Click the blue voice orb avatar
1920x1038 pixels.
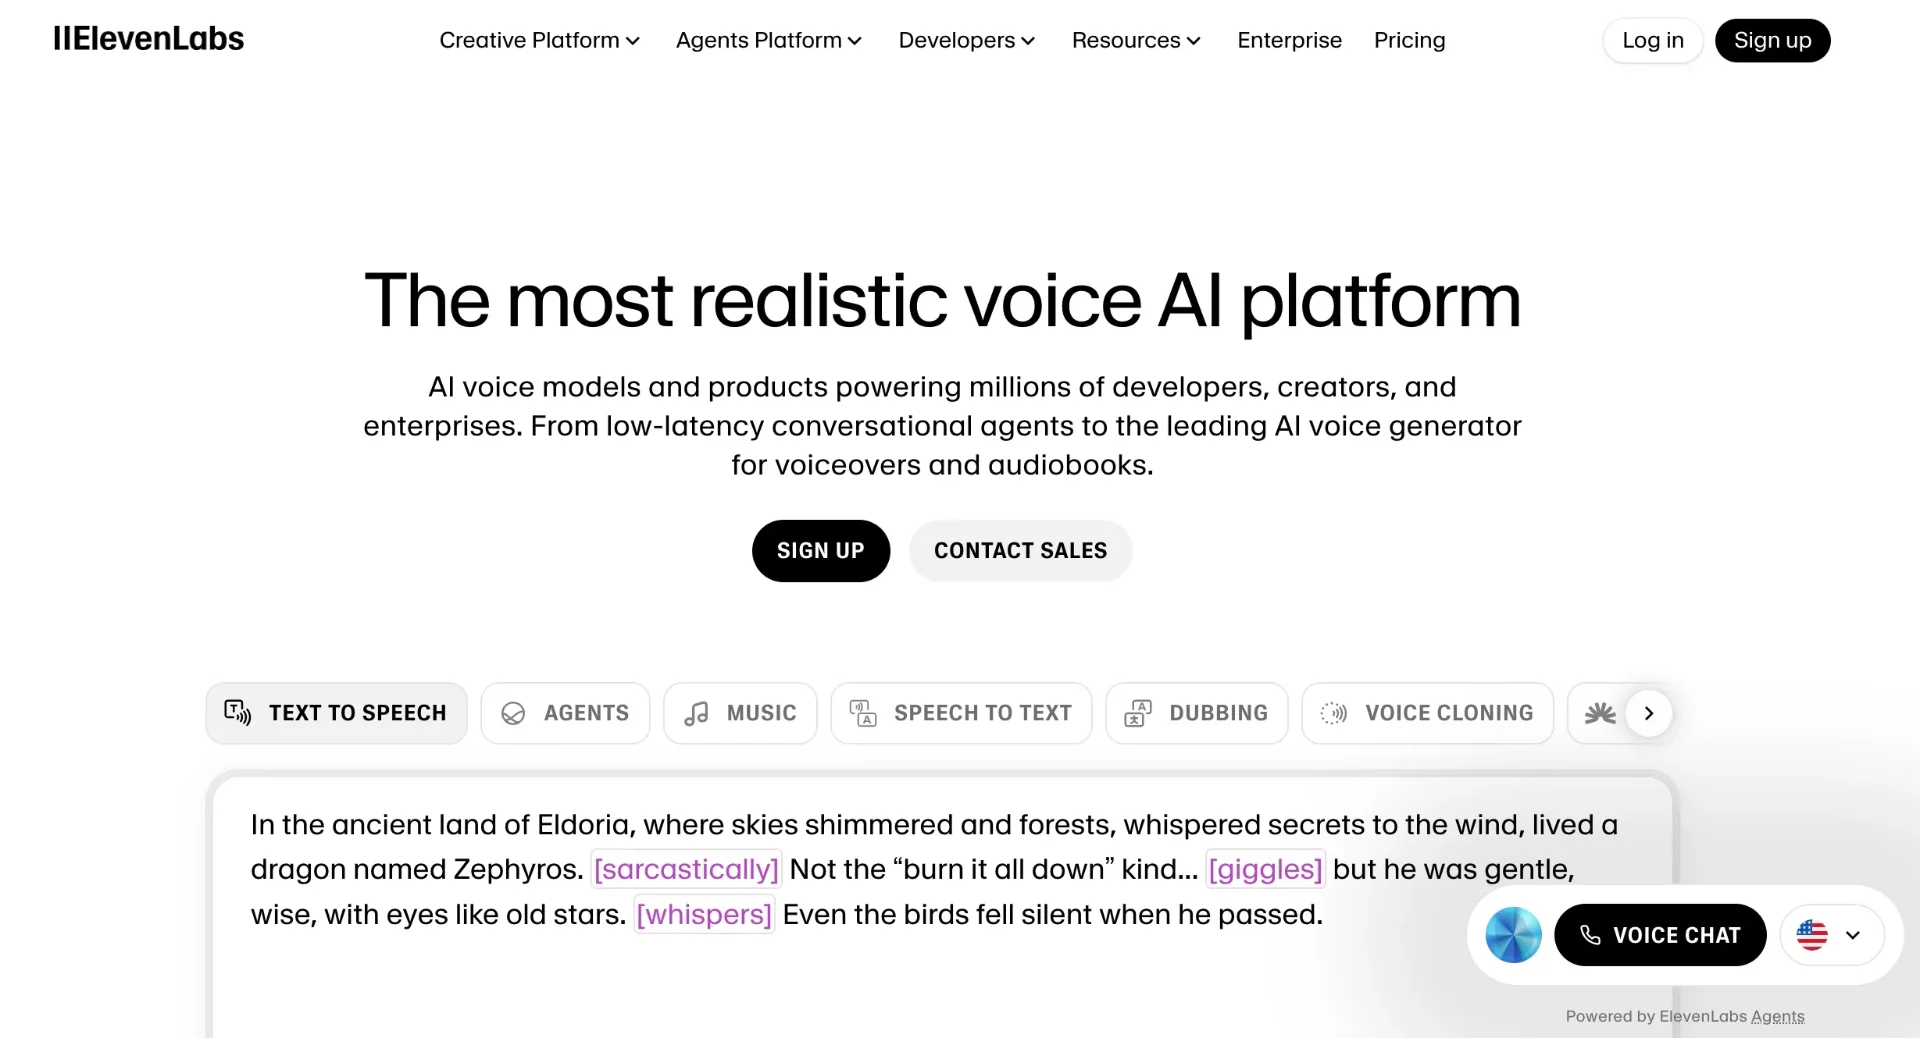tap(1513, 935)
